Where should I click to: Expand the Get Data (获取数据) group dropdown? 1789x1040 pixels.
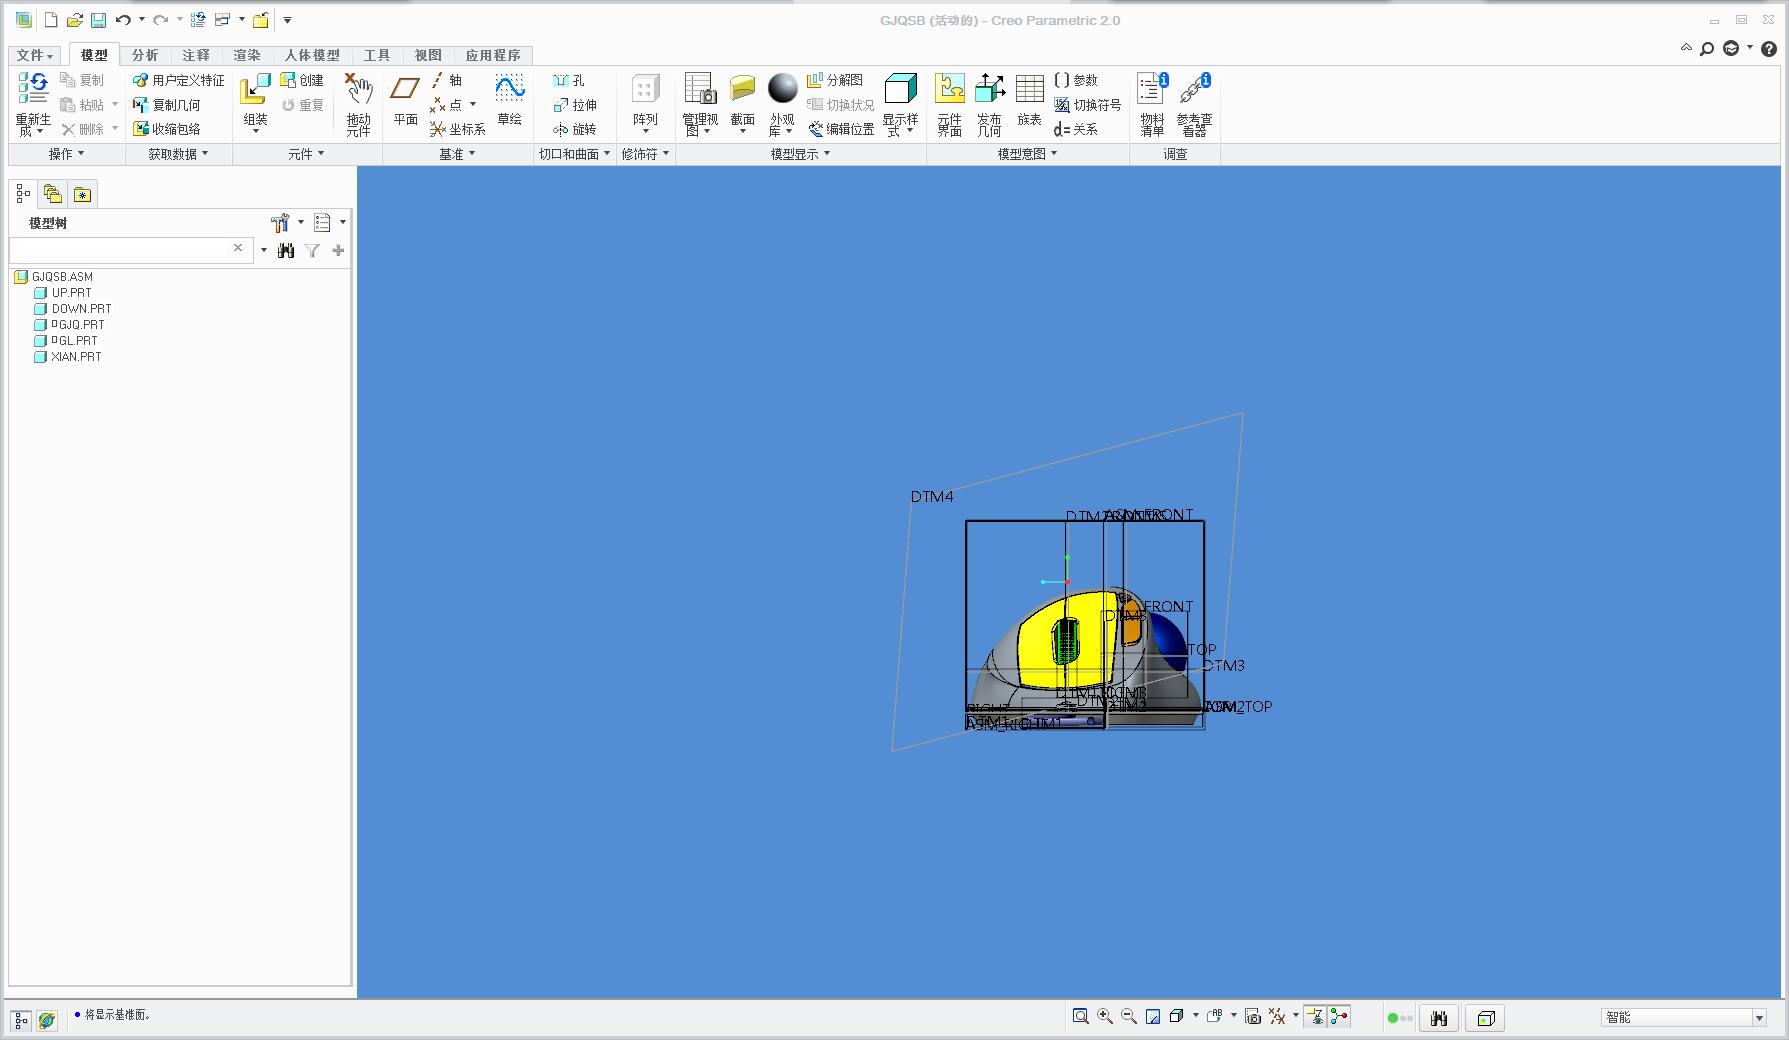click(x=179, y=154)
